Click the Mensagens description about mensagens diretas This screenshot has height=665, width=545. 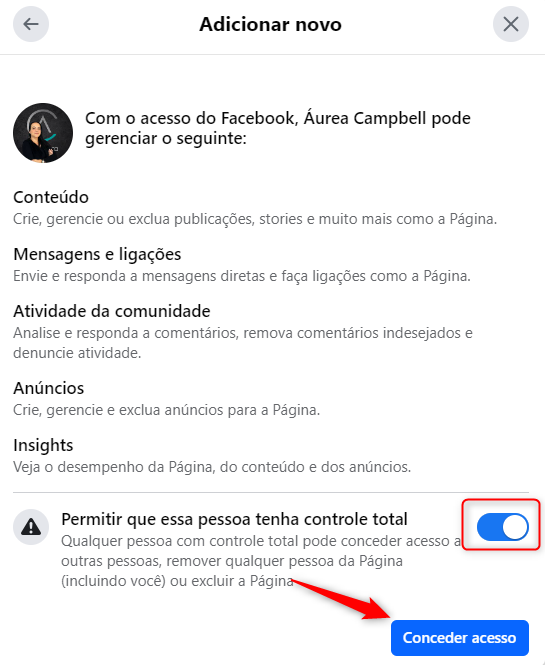click(242, 276)
